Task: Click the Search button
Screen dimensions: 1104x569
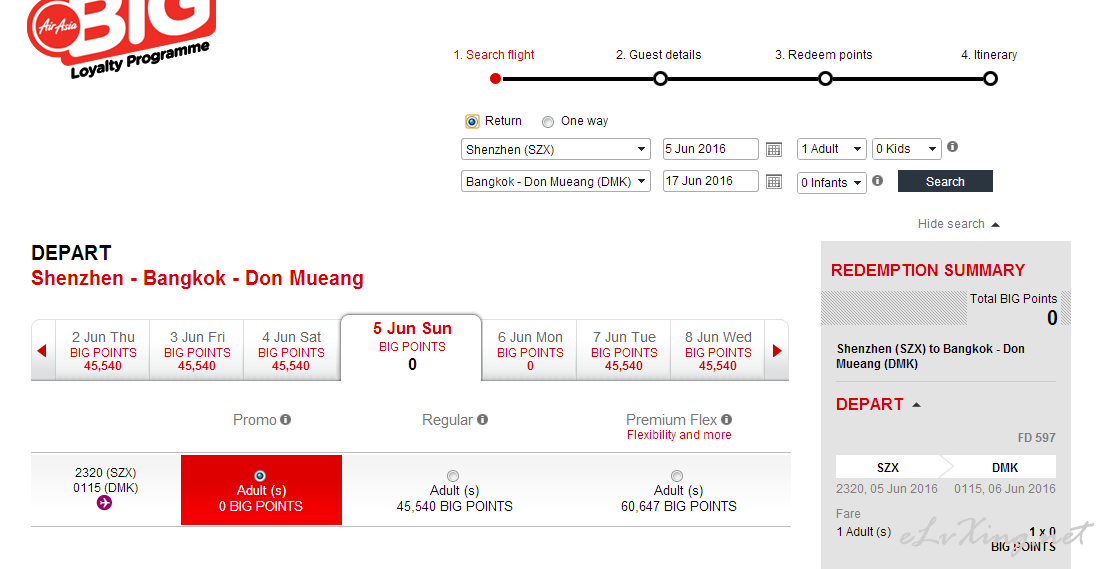Action: [x=945, y=181]
